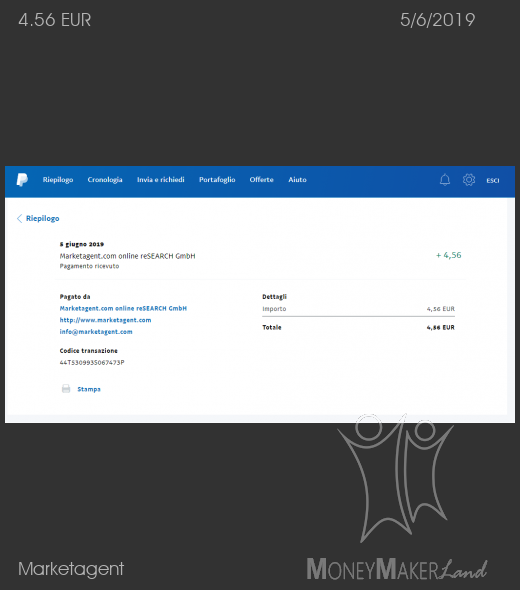Click the Importo row amount 4,56 EUR
Screen dimensions: 520x590
pyautogui.click(x=440, y=309)
